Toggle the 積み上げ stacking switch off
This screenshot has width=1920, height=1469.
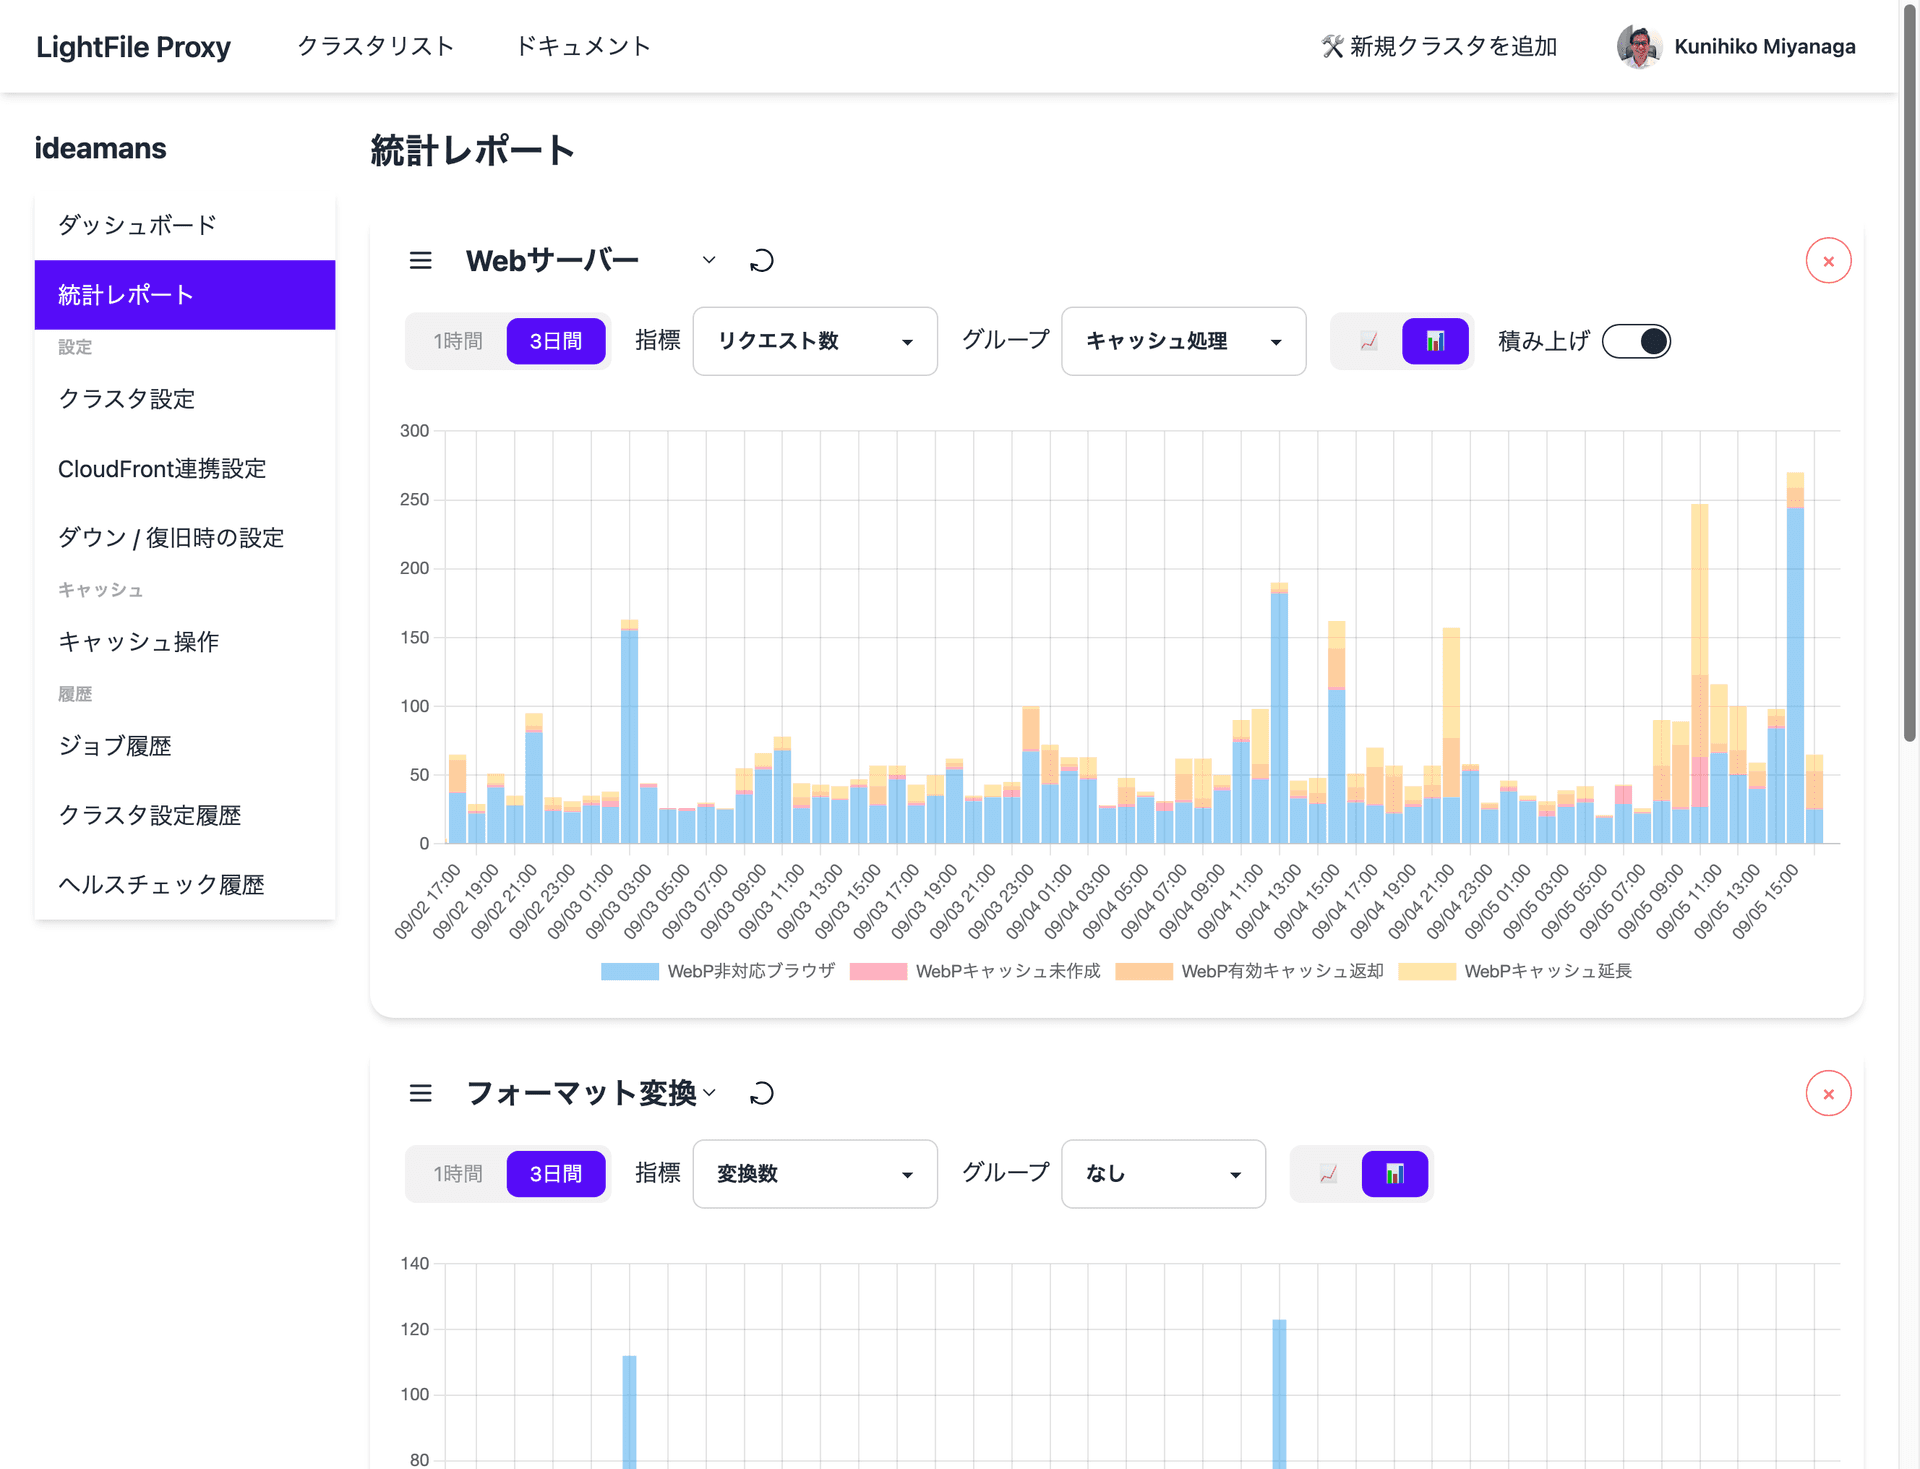pos(1636,341)
